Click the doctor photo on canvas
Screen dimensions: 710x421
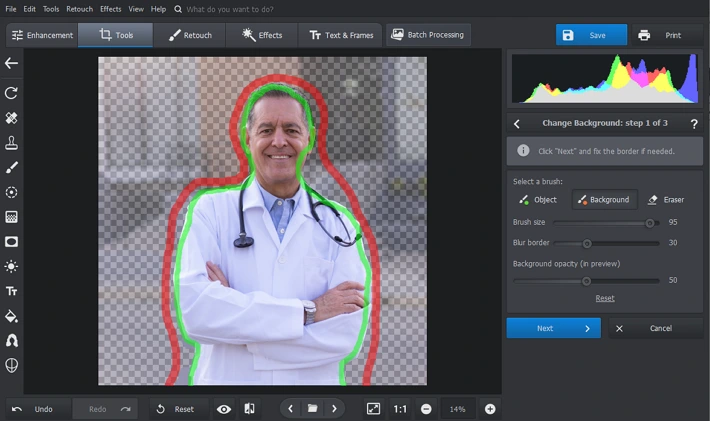tap(263, 221)
